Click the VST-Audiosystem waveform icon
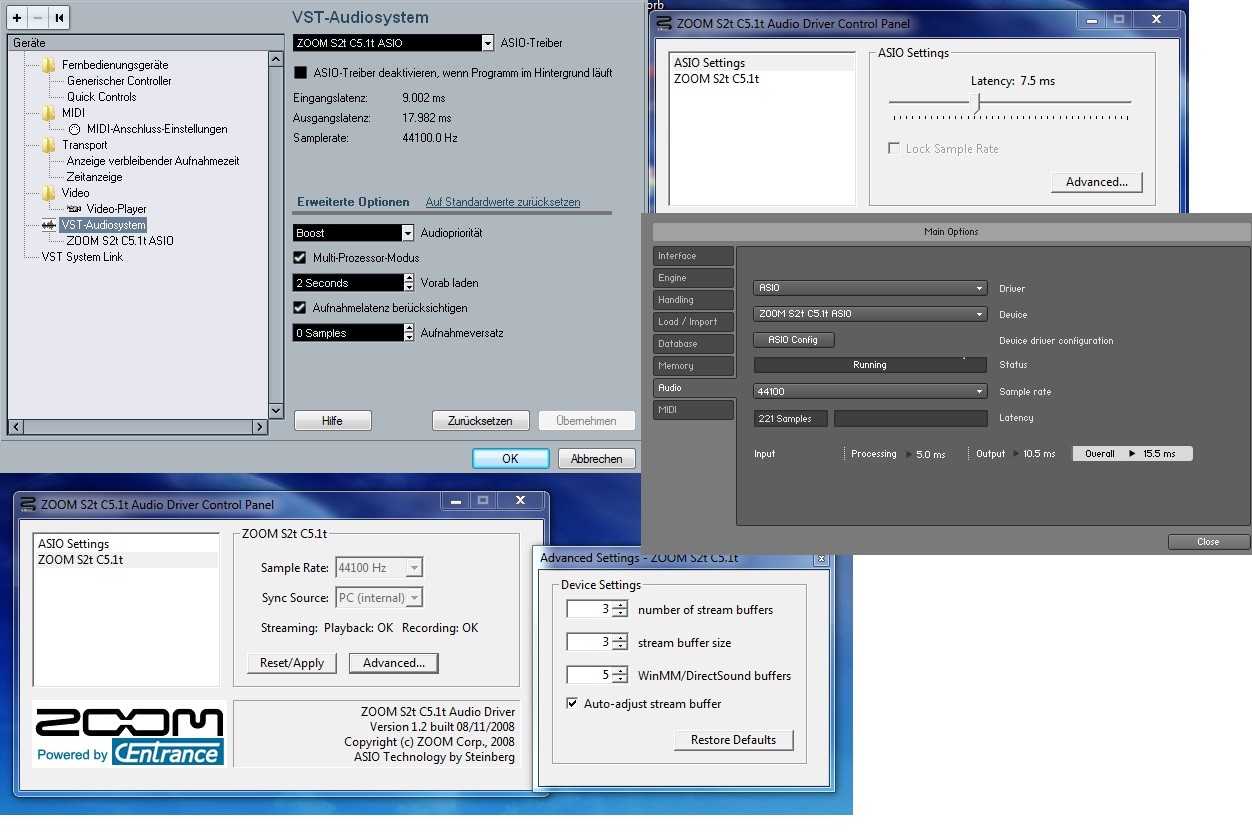This screenshot has width=1252, height=833. point(49,225)
